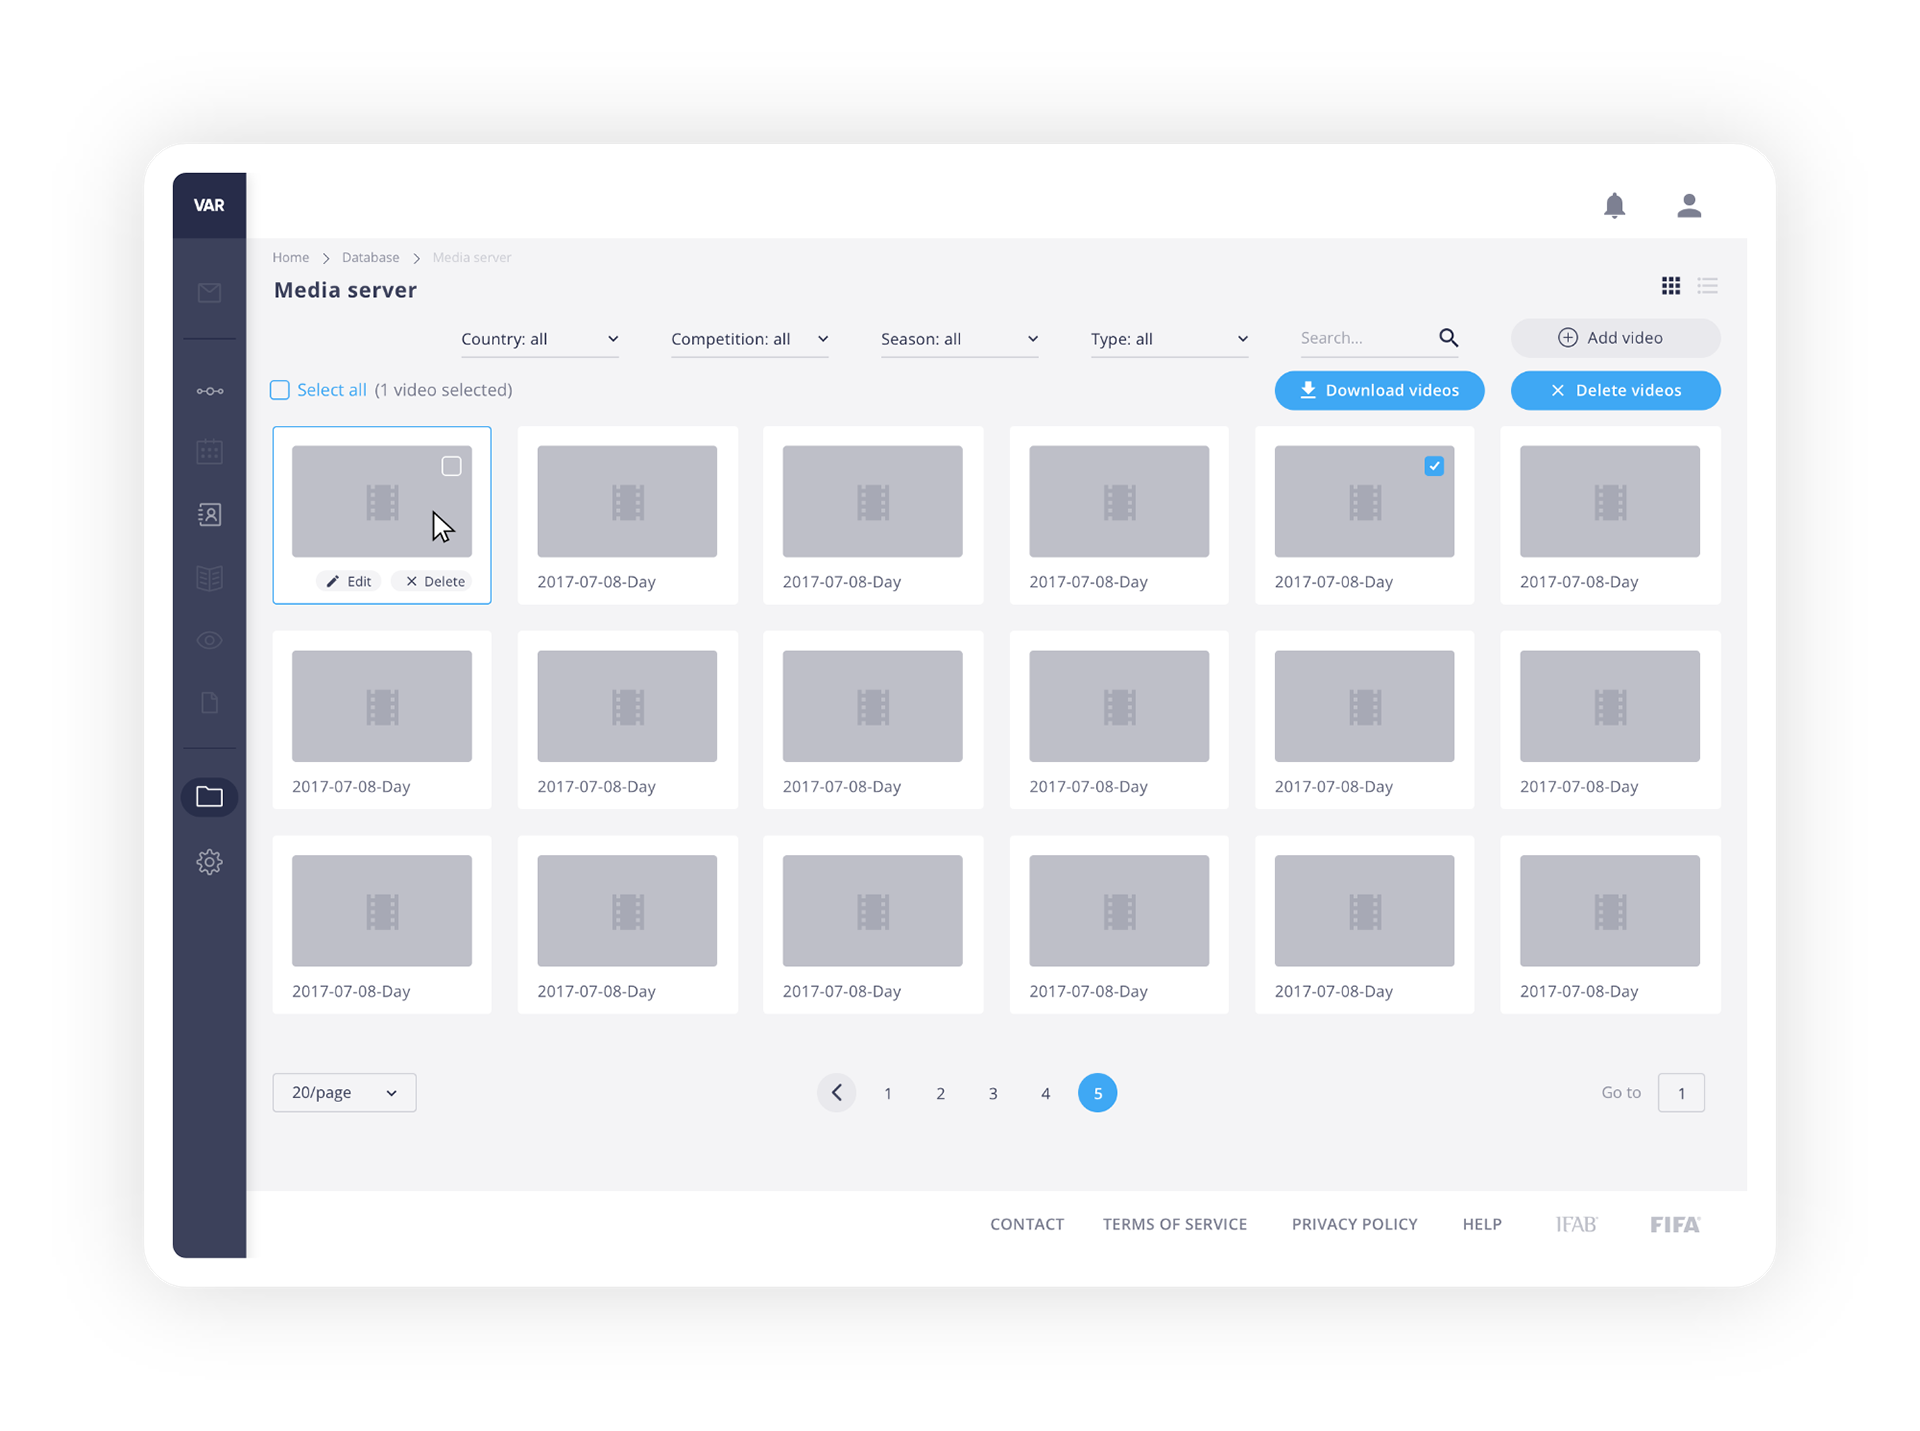Open the contacts icon in sidebar
Screen dimensions: 1920x1431
click(x=209, y=515)
